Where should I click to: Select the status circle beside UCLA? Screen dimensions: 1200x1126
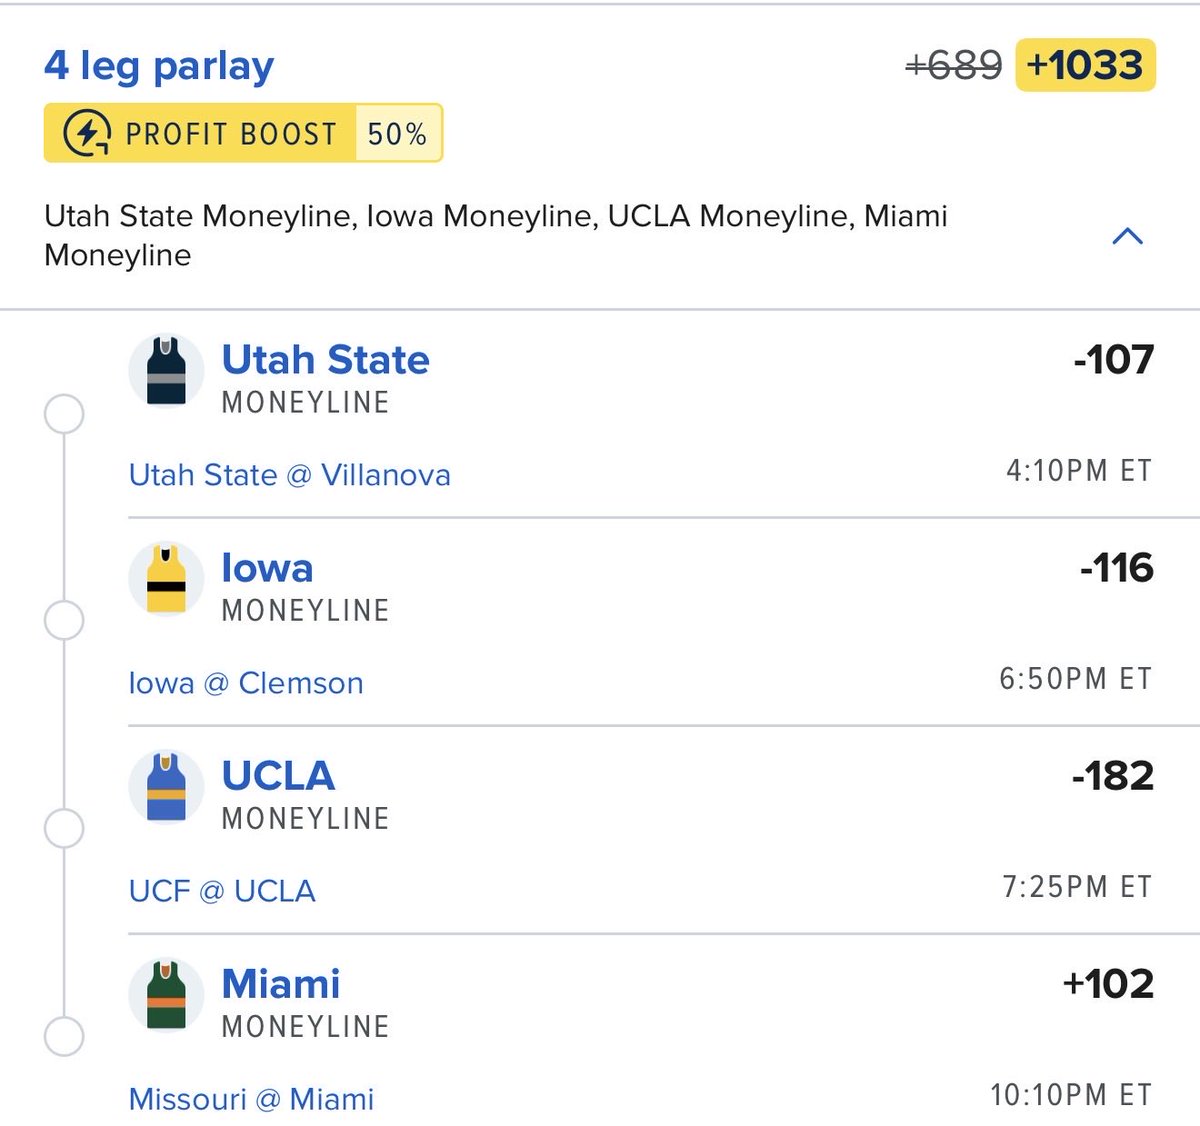(64, 829)
